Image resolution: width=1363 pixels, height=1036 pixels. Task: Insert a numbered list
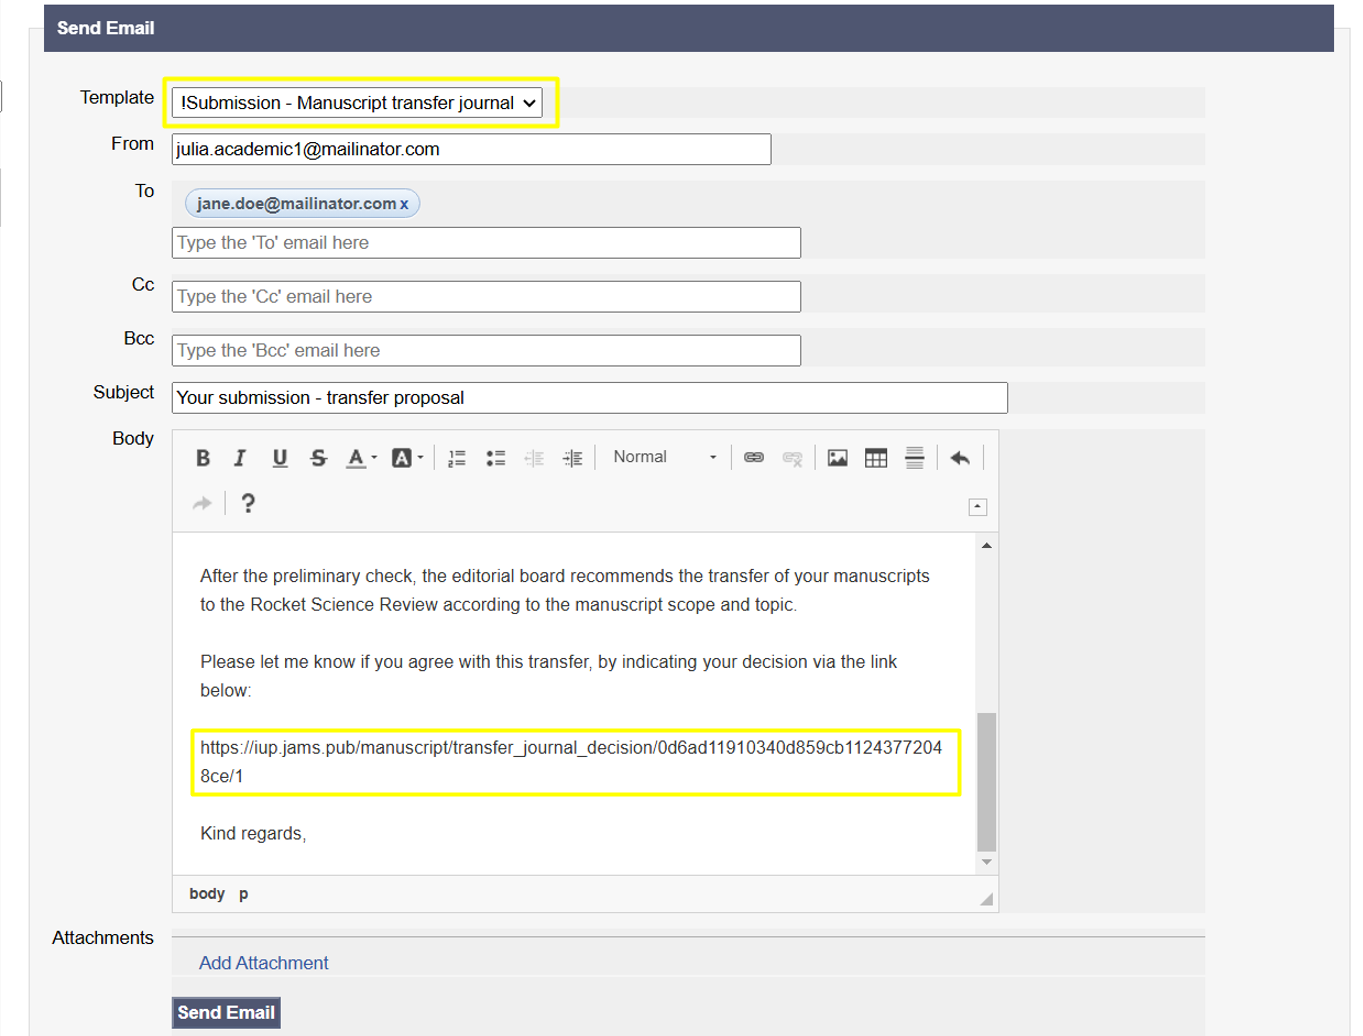pyautogui.click(x=457, y=458)
